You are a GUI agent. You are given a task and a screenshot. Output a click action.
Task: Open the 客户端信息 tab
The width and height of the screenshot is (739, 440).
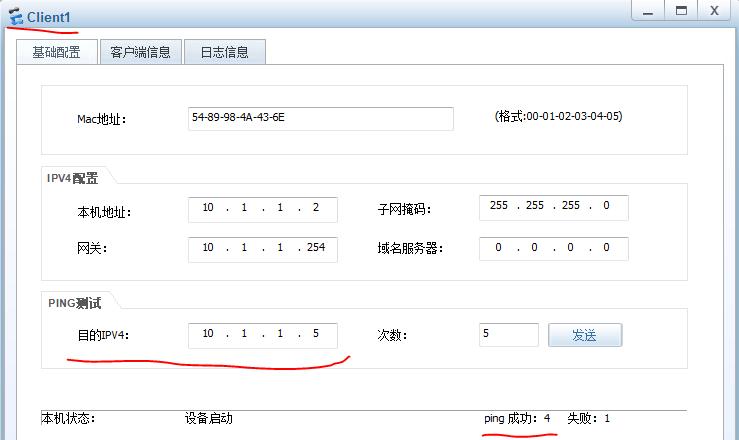[x=140, y=52]
